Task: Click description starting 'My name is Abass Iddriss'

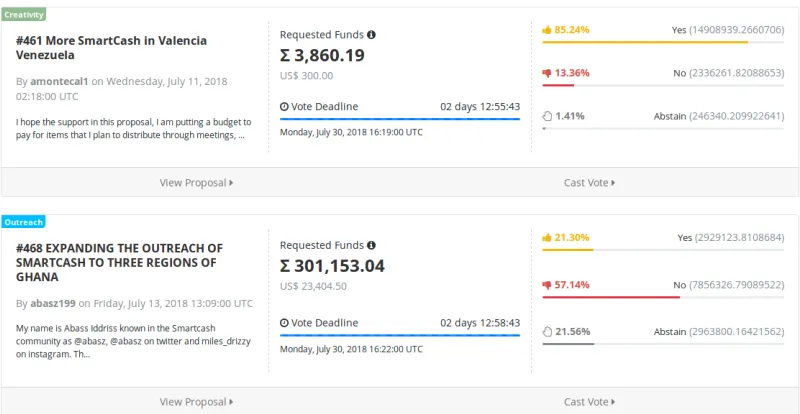Action: 133,341
